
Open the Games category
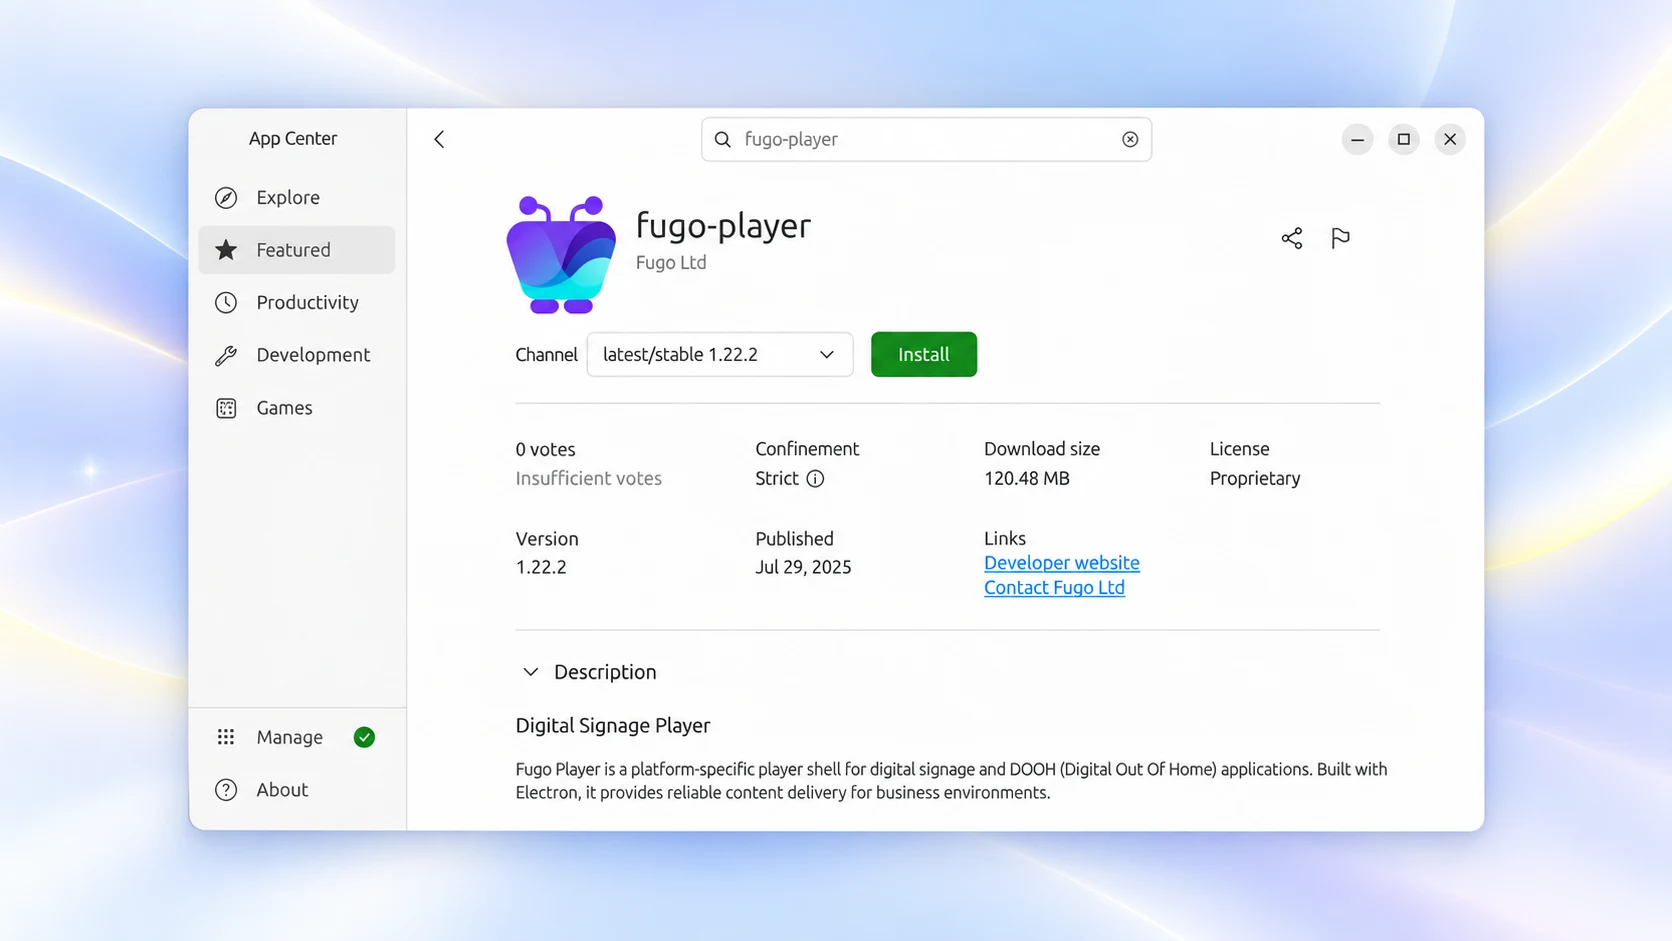click(x=297, y=408)
